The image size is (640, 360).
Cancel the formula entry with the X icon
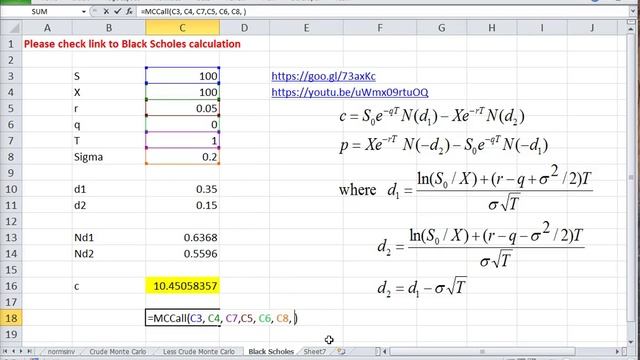click(x=106, y=11)
